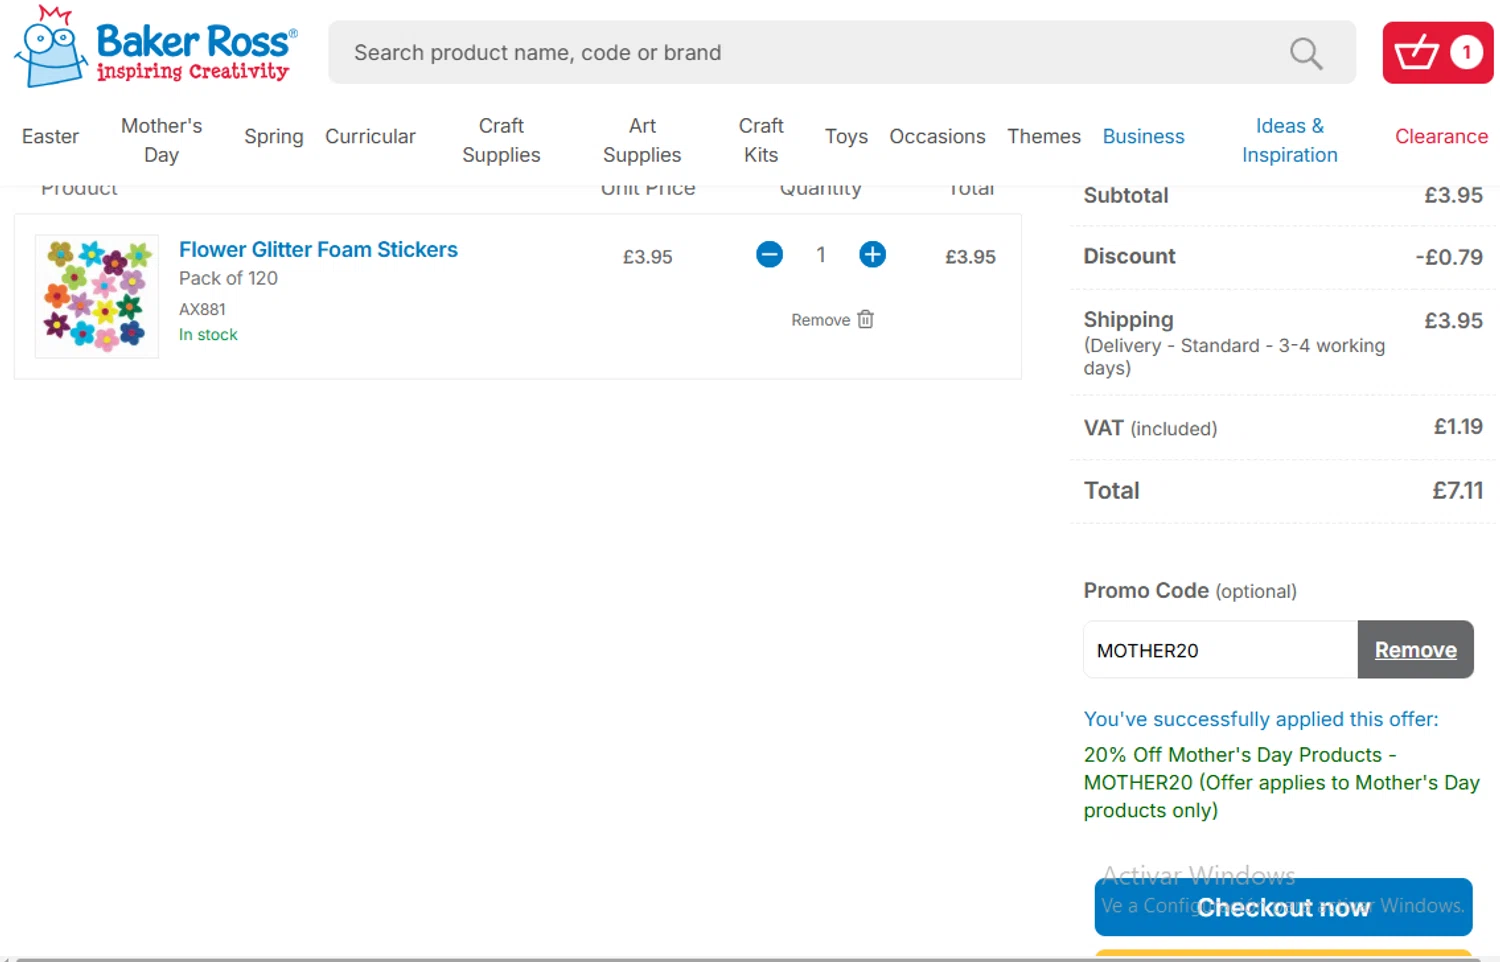The image size is (1500, 962).
Task: Open the Flower Glitter Foam Stickers thumbnail
Action: (x=97, y=296)
